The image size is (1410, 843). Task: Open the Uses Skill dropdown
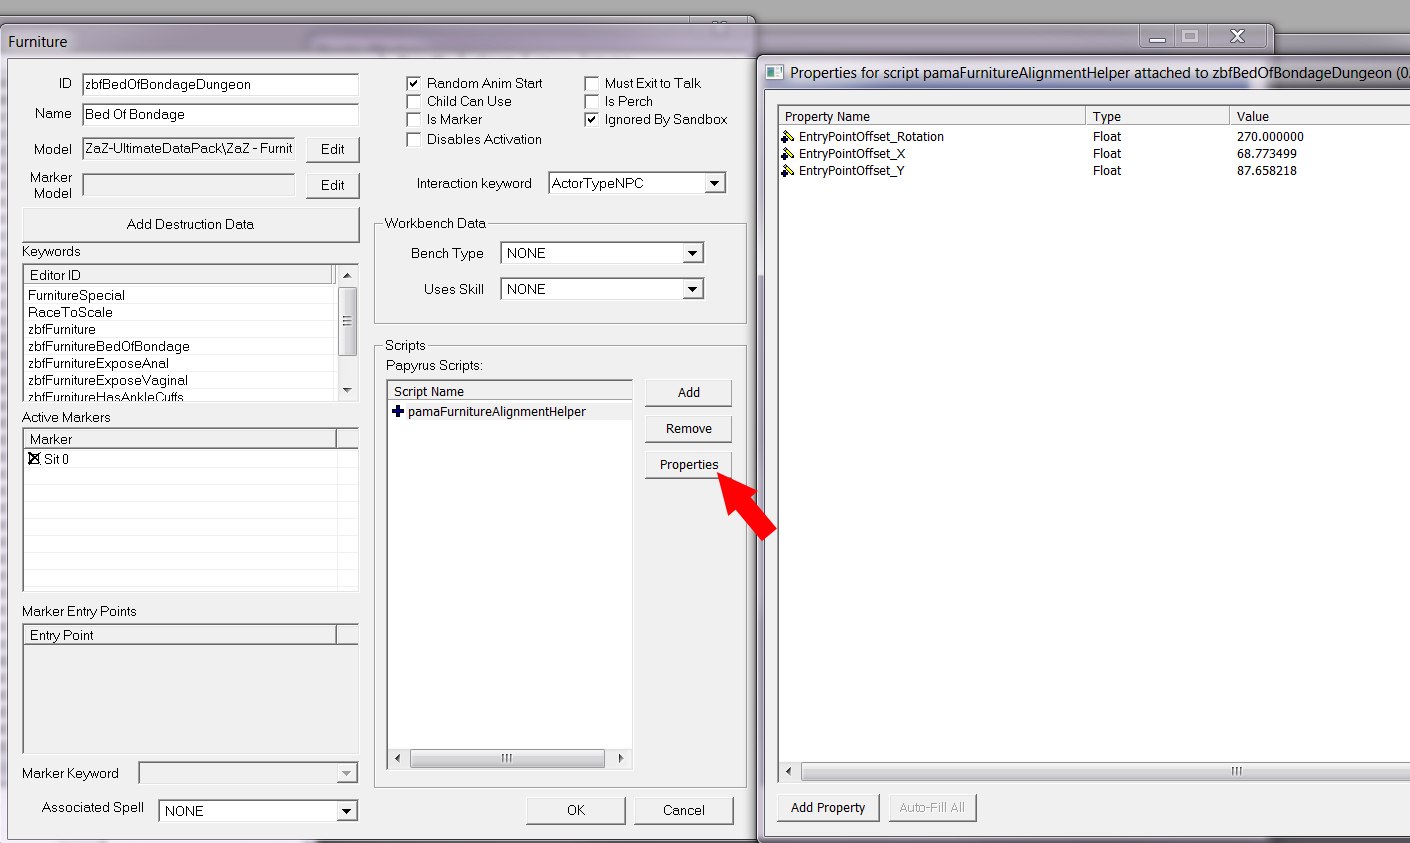[692, 288]
